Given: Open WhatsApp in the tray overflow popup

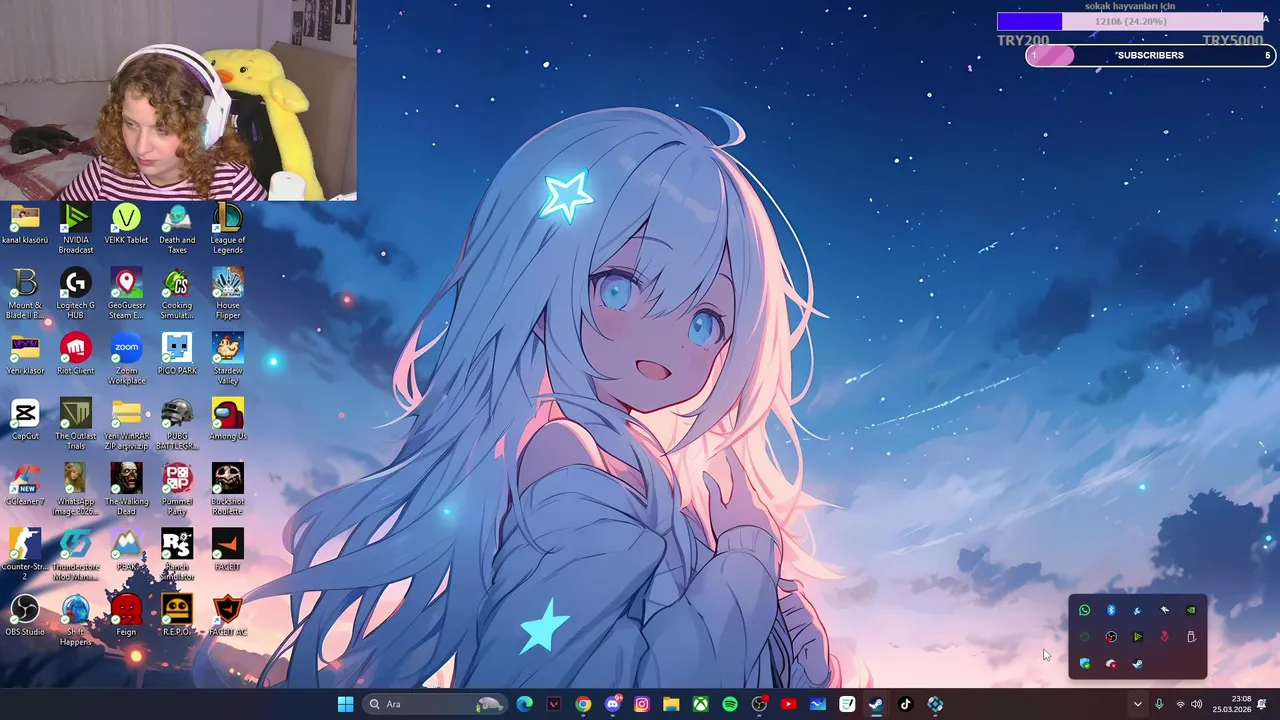Looking at the screenshot, I should coord(1085,610).
